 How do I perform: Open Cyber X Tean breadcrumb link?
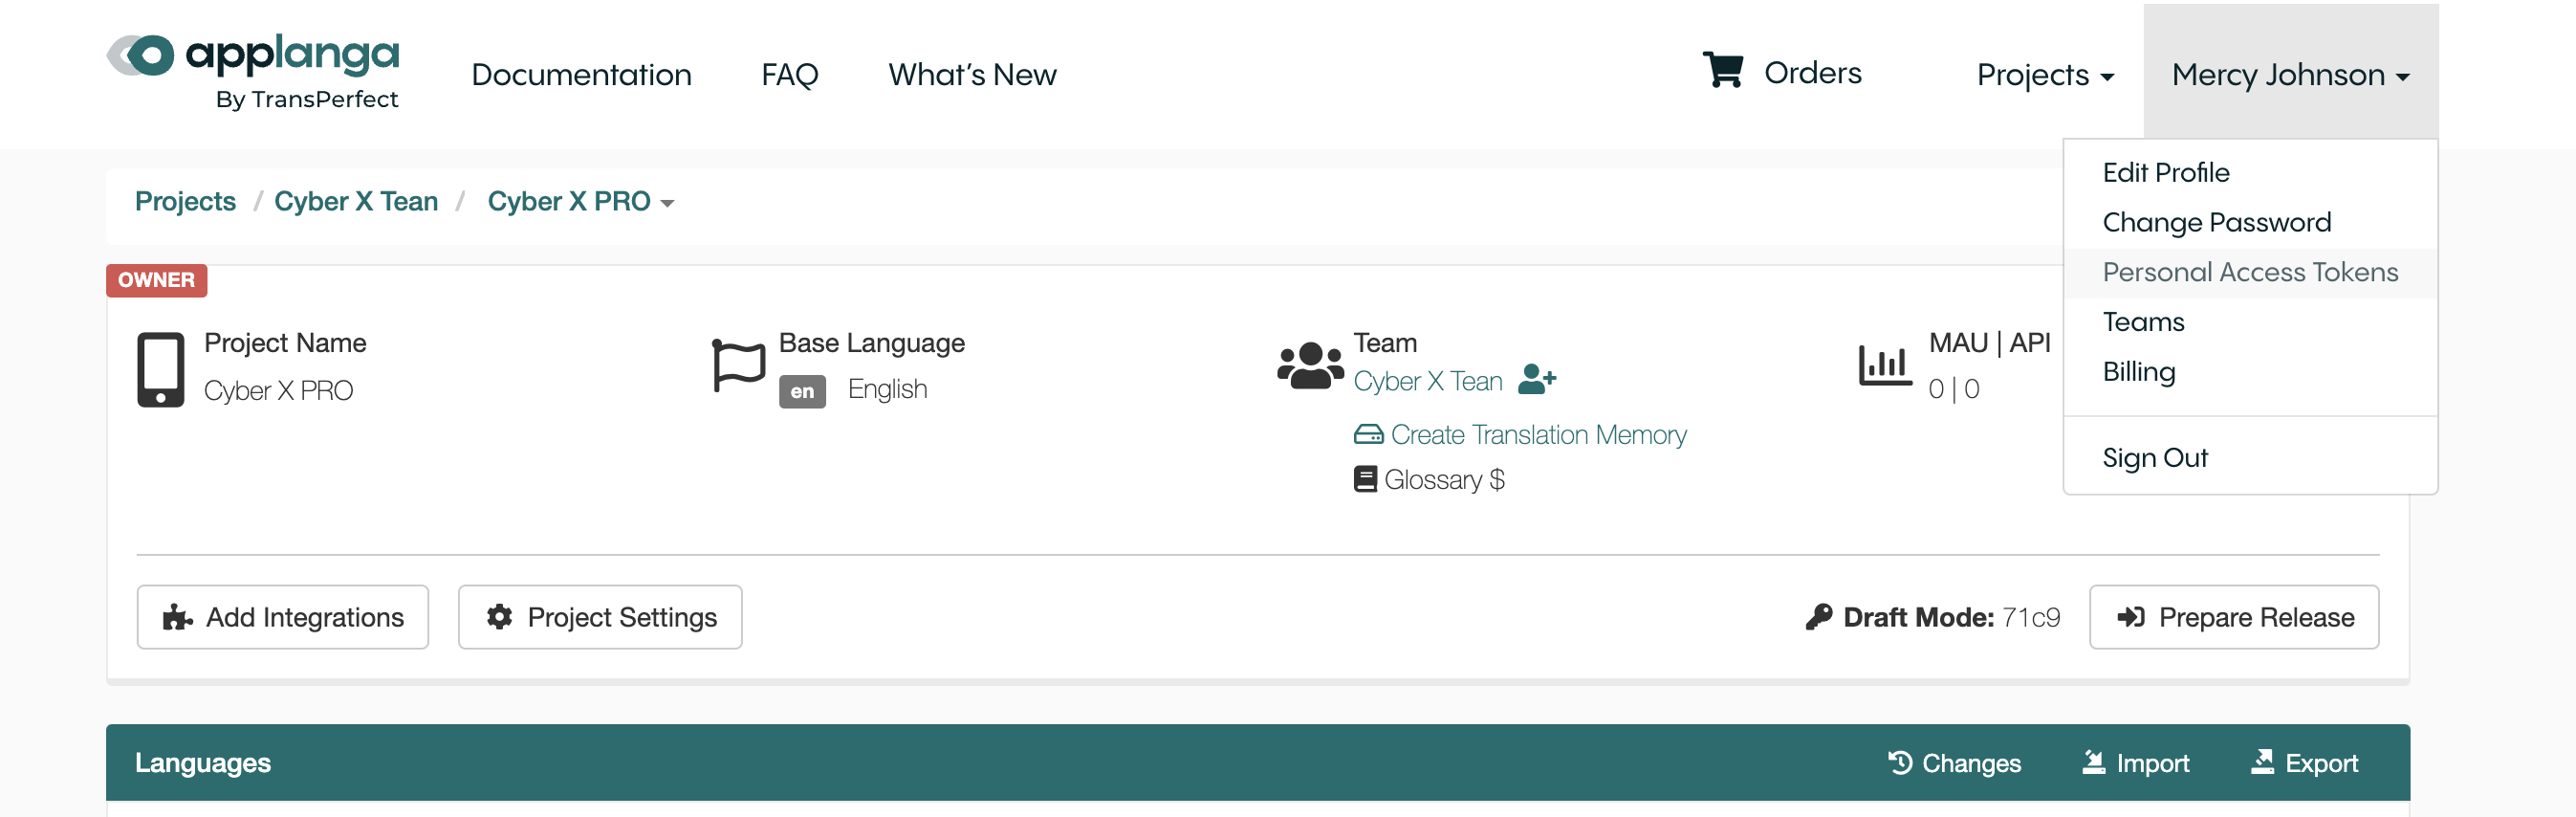click(356, 201)
